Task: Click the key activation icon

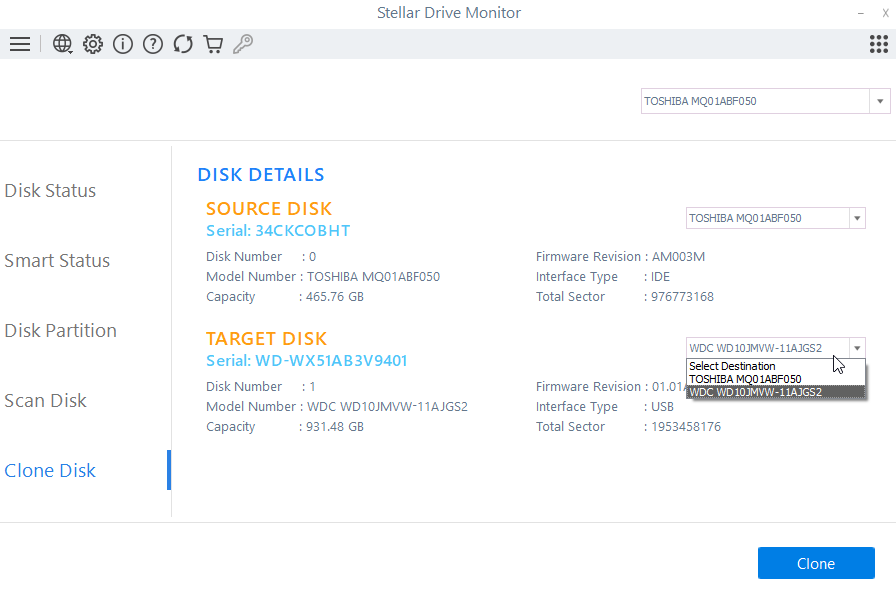Action: pyautogui.click(x=243, y=44)
